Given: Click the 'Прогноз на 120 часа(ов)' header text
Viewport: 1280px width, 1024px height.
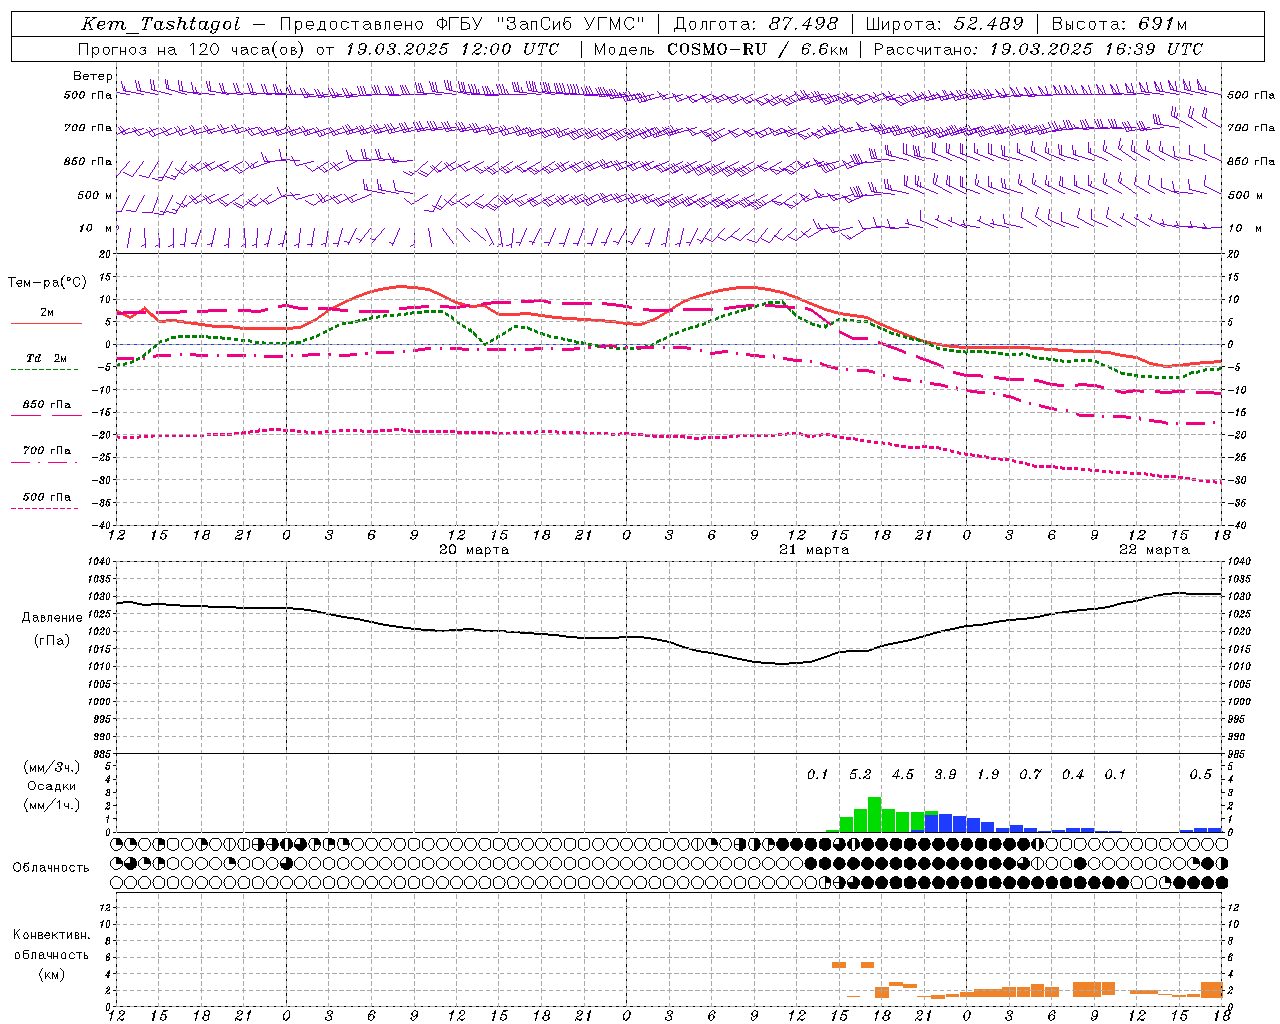Looking at the screenshot, I should click(193, 48).
